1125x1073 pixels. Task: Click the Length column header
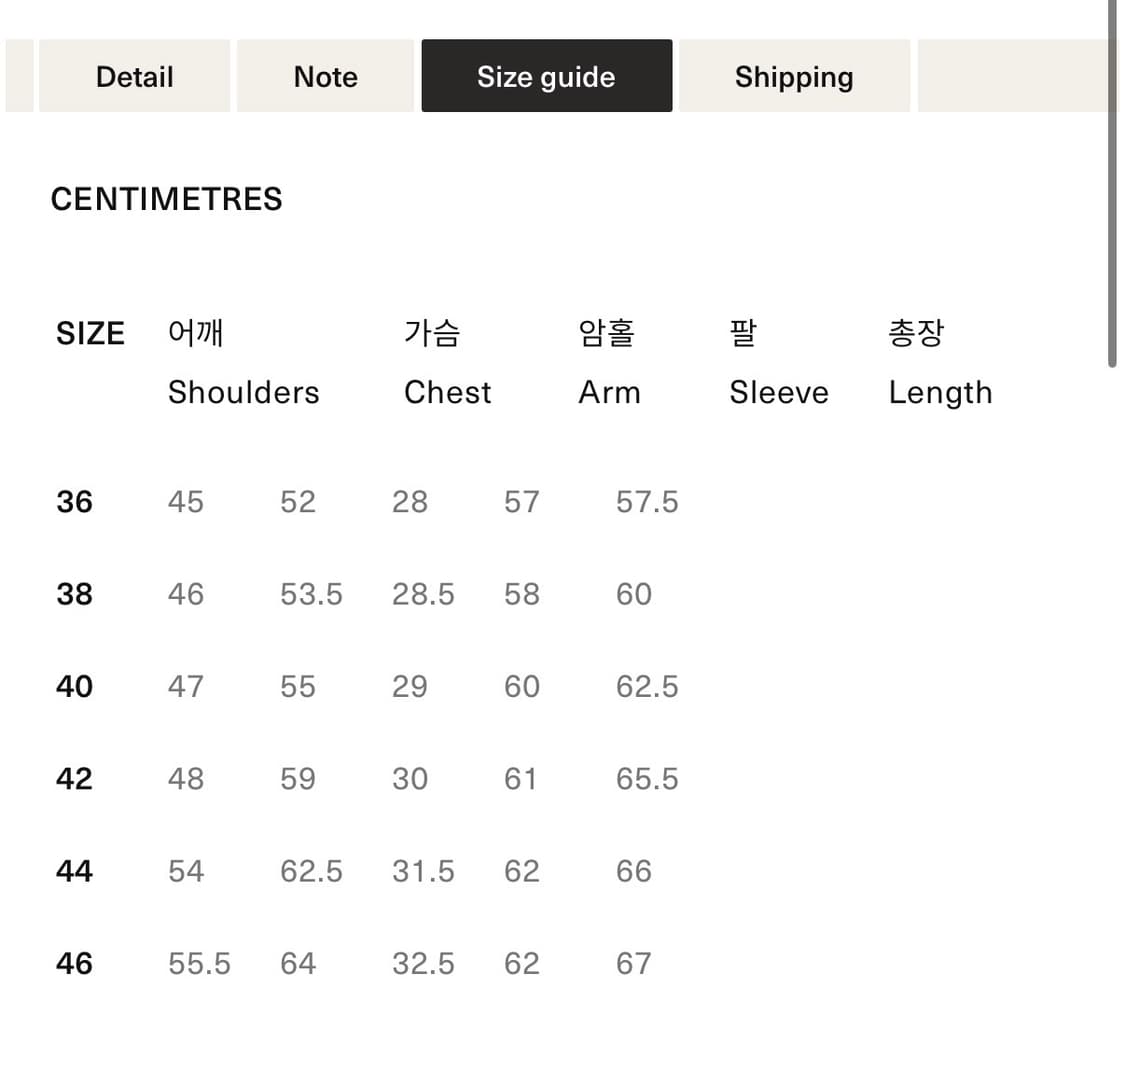(x=940, y=392)
